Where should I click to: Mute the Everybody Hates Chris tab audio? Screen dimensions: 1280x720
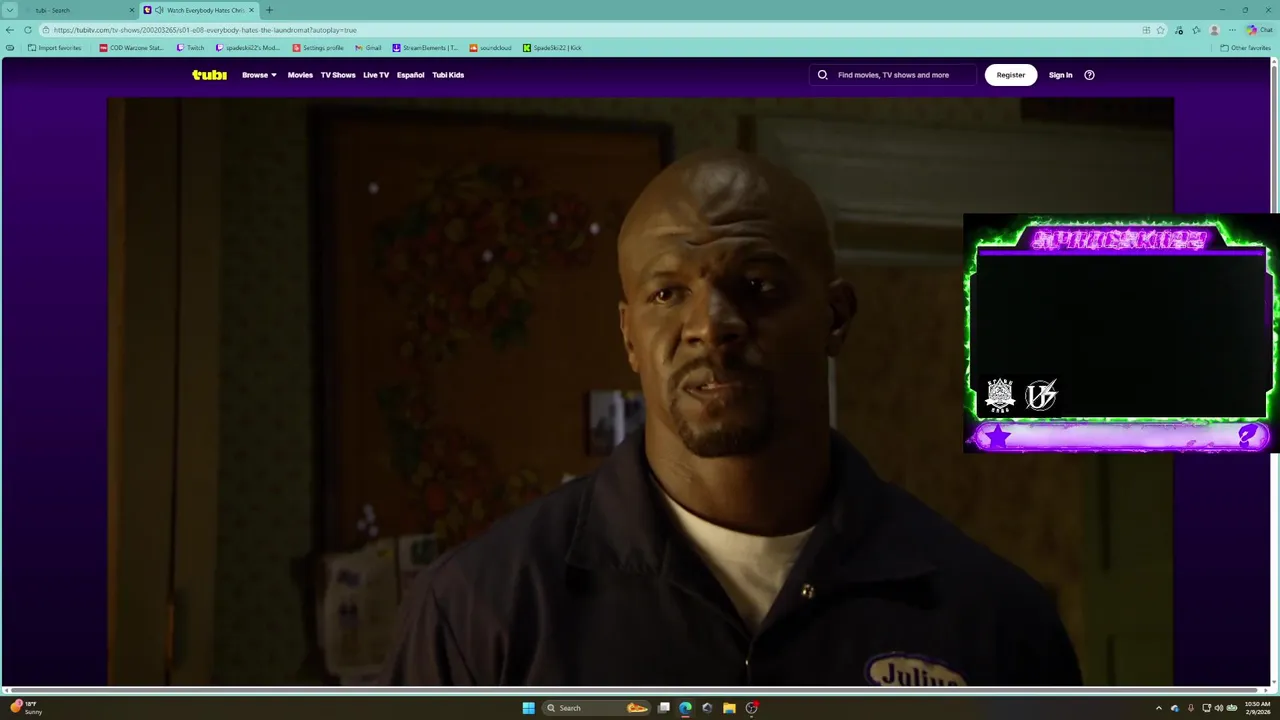click(159, 10)
